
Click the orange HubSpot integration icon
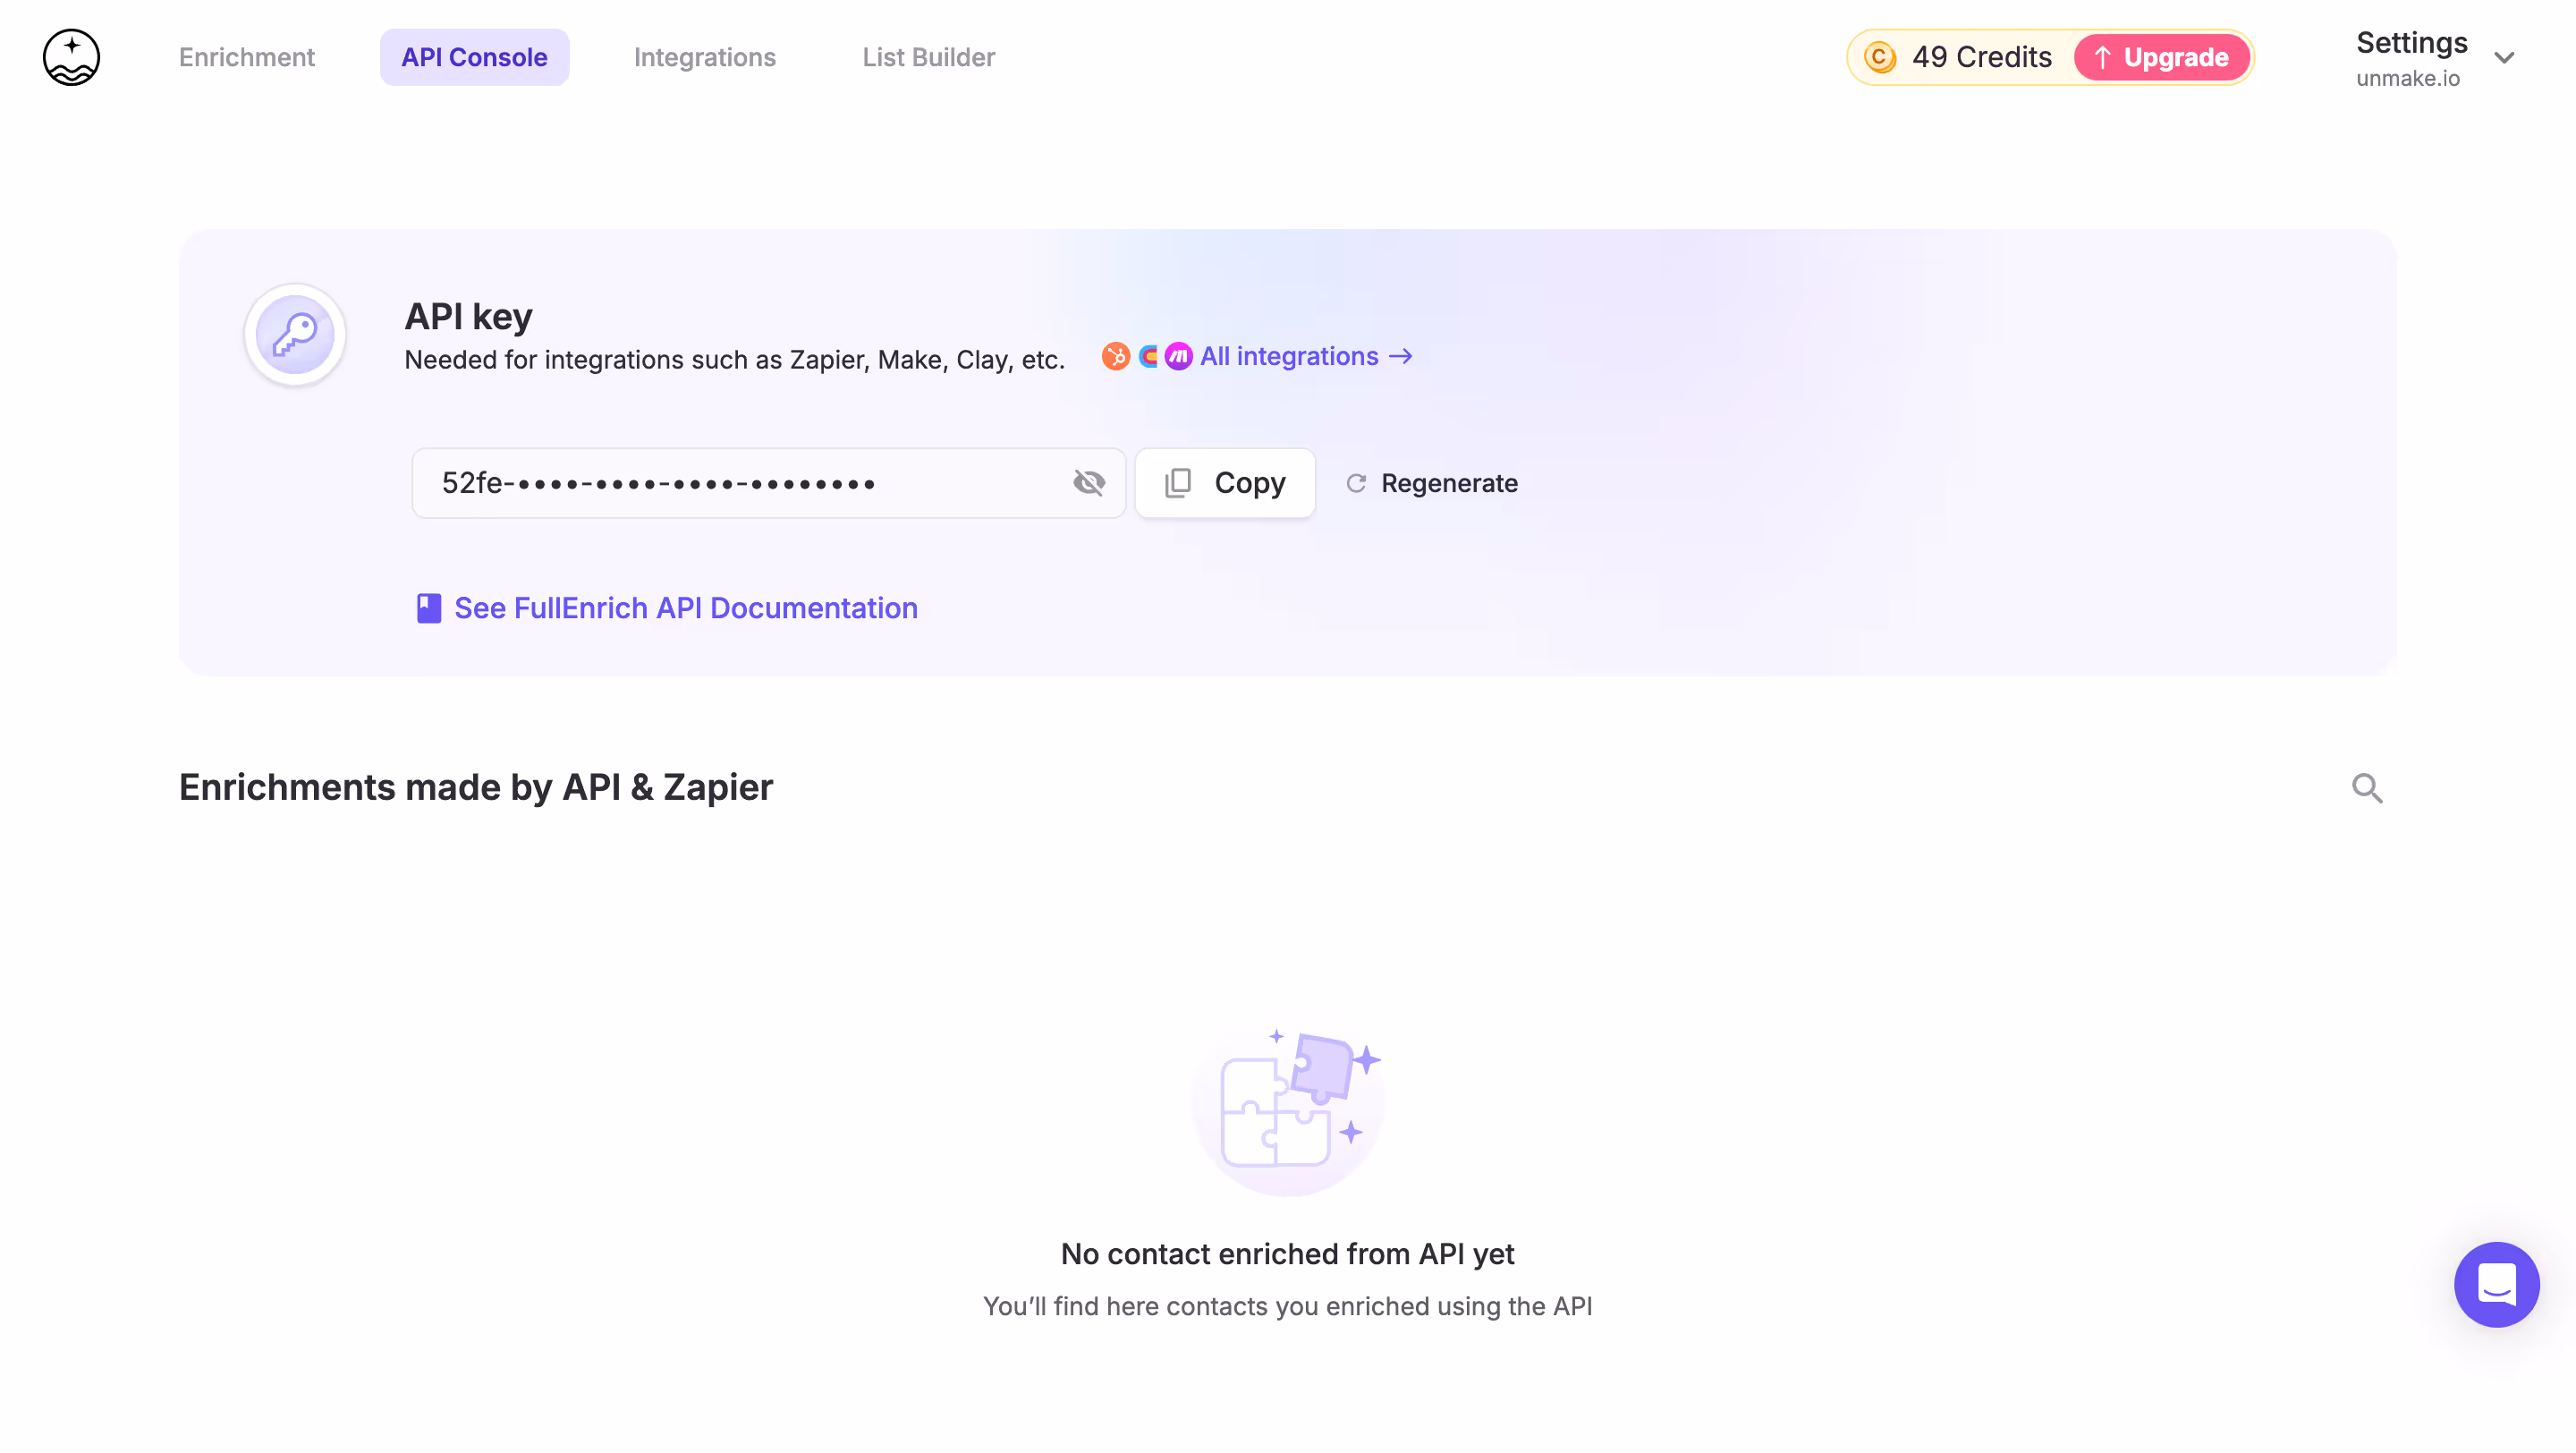pyautogui.click(x=1115, y=356)
